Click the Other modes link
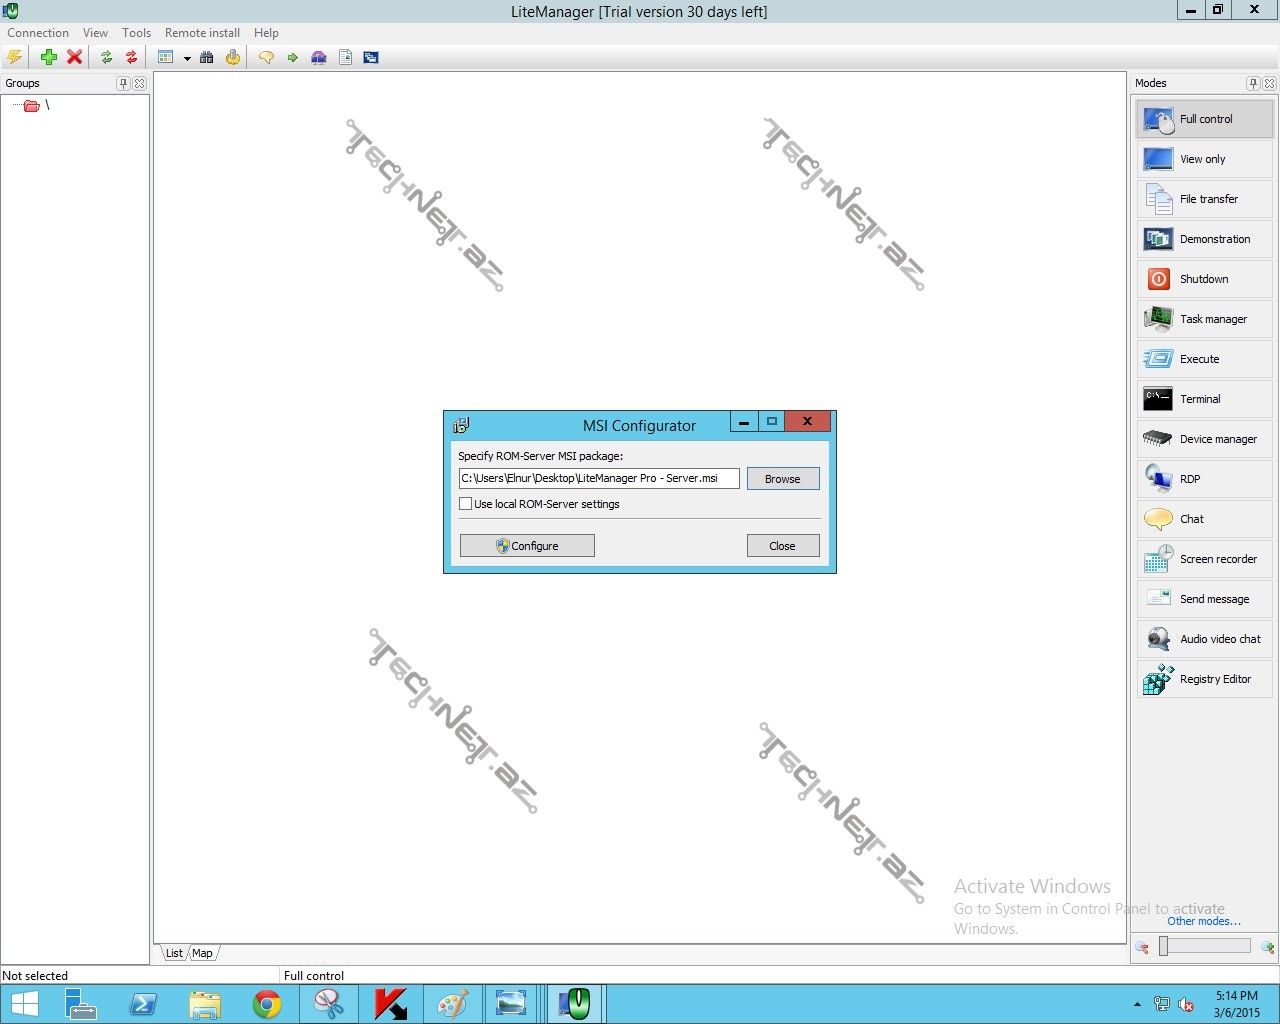This screenshot has width=1280, height=1024. pyautogui.click(x=1203, y=921)
